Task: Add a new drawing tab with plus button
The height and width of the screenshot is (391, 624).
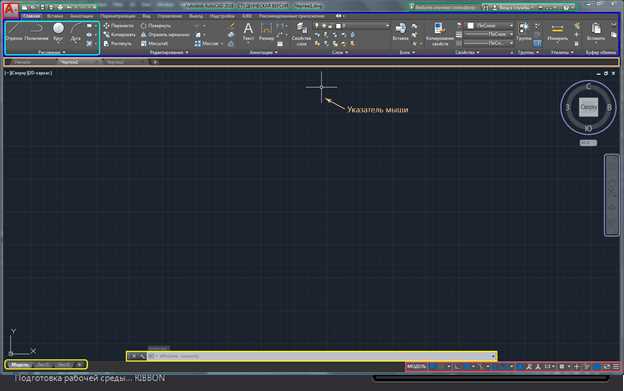Action: click(155, 62)
